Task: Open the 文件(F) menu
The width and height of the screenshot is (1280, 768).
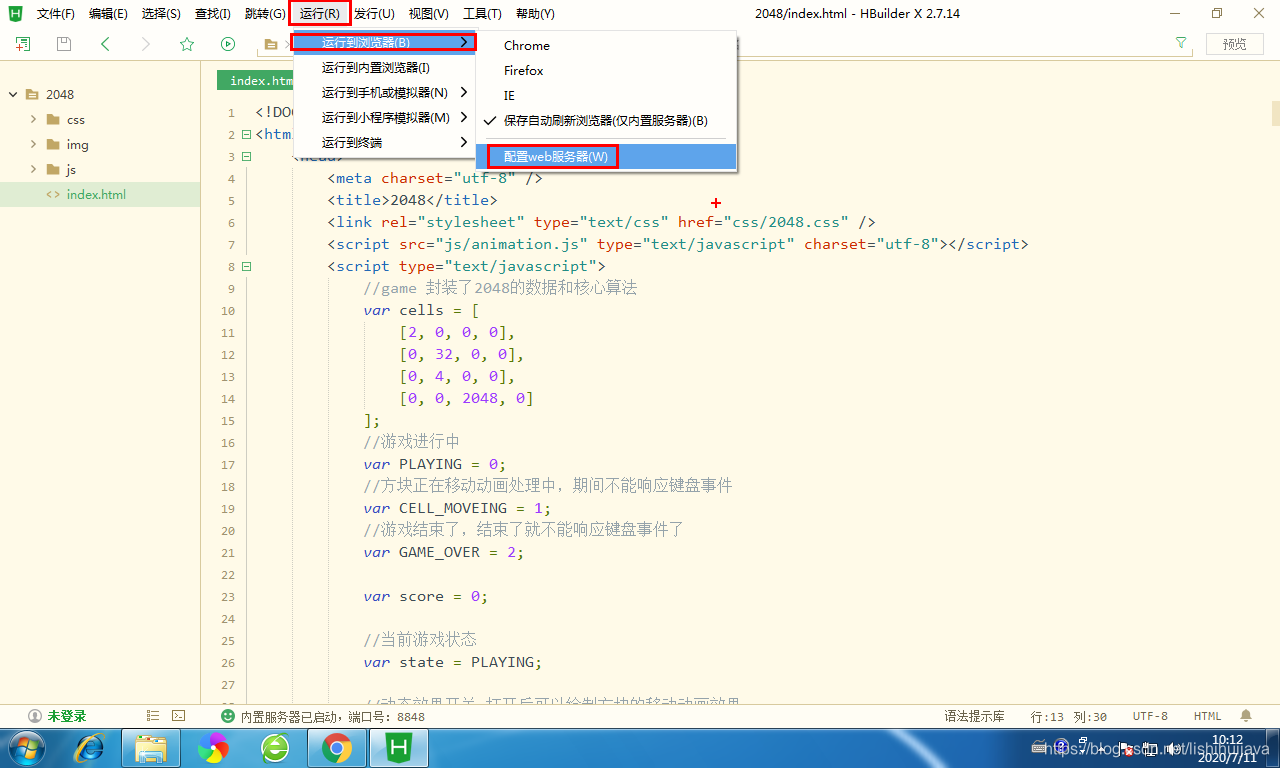Action: [x=56, y=14]
